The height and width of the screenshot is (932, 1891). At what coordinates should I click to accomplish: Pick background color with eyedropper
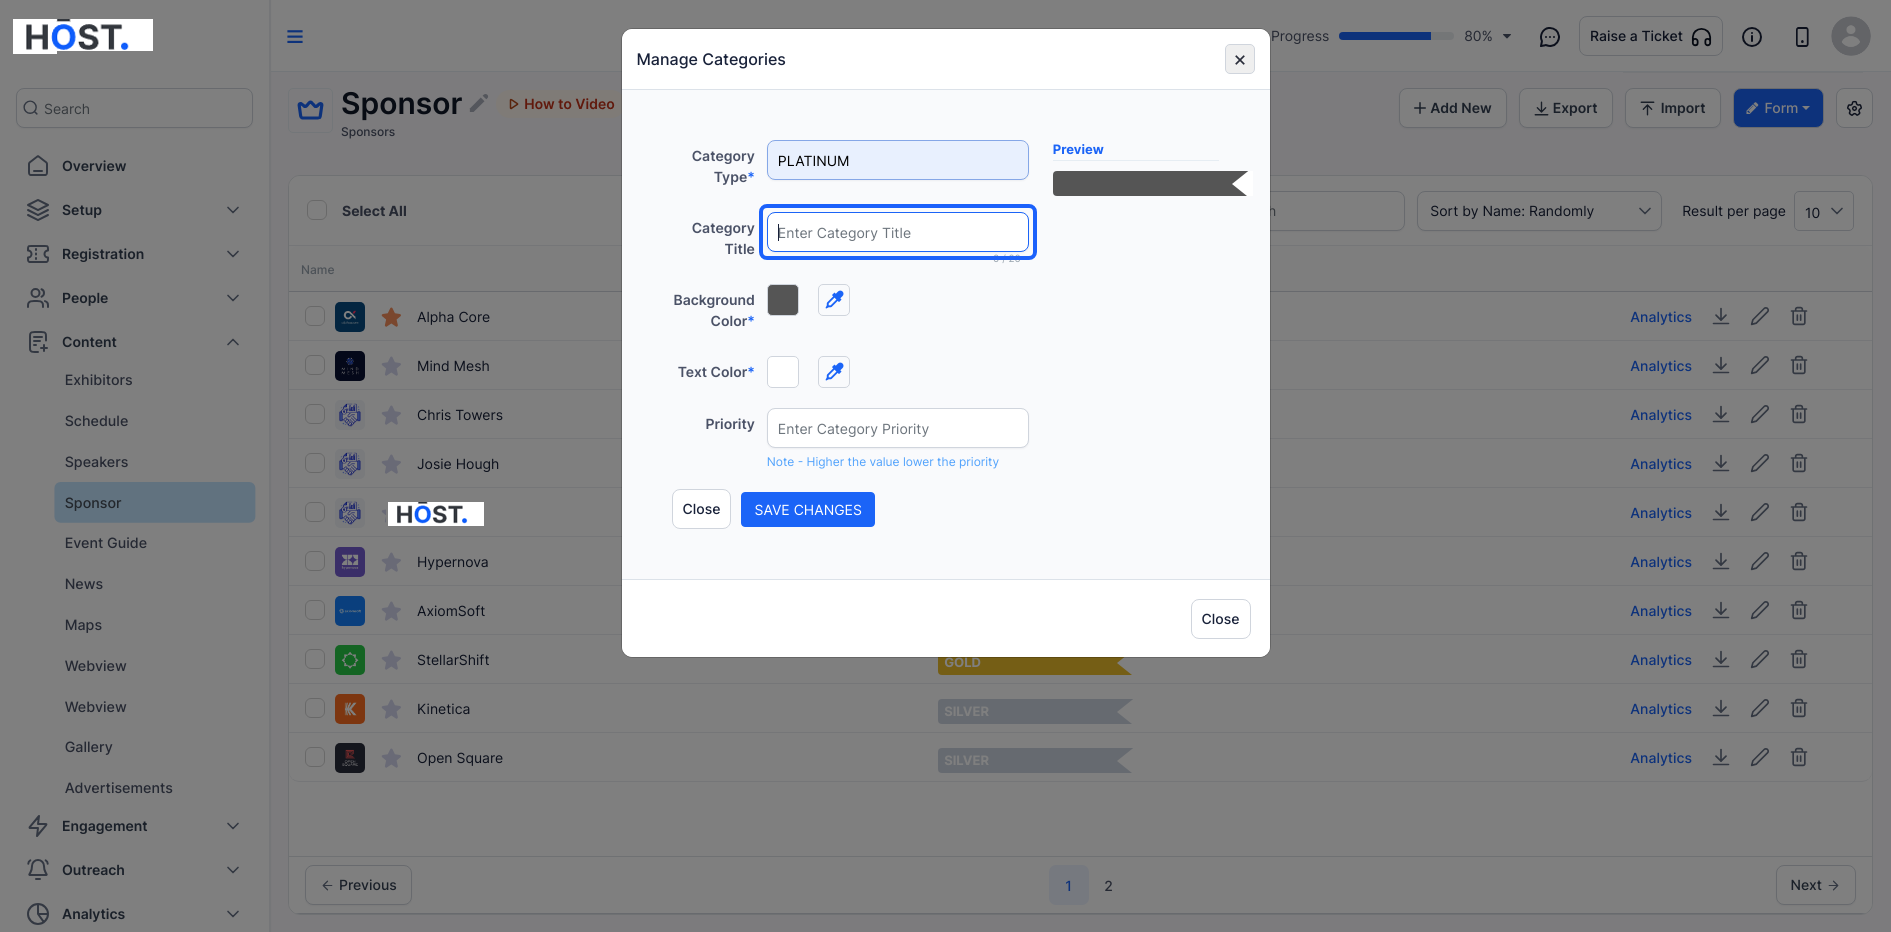(834, 300)
